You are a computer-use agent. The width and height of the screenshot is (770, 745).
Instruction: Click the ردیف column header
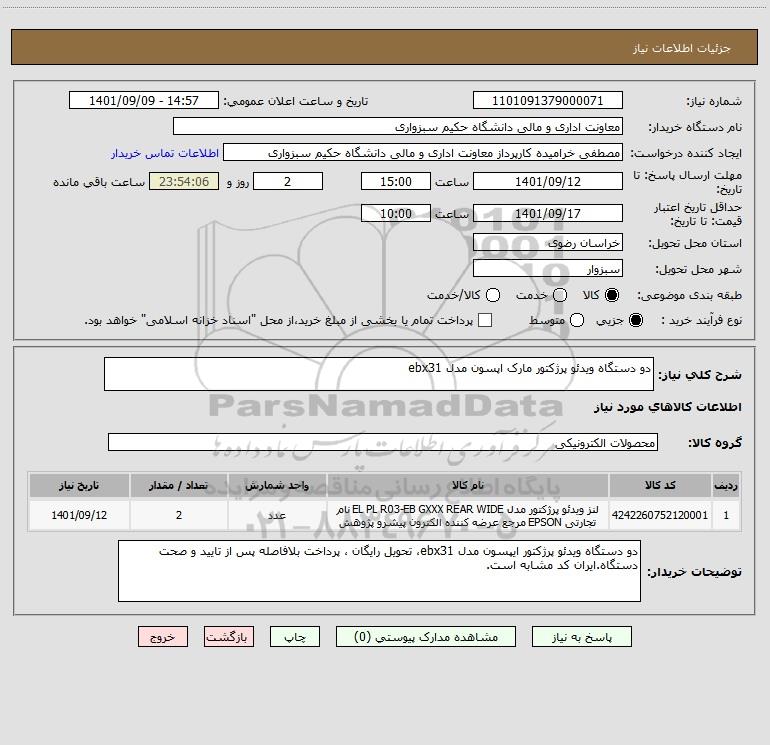coord(726,485)
